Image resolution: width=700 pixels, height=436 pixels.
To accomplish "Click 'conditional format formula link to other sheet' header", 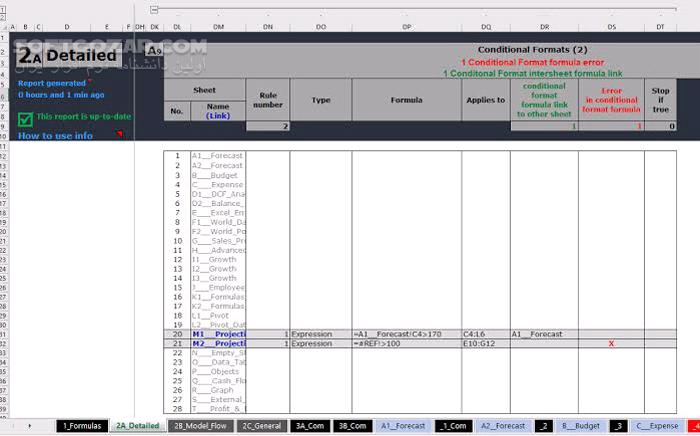I will (544, 100).
